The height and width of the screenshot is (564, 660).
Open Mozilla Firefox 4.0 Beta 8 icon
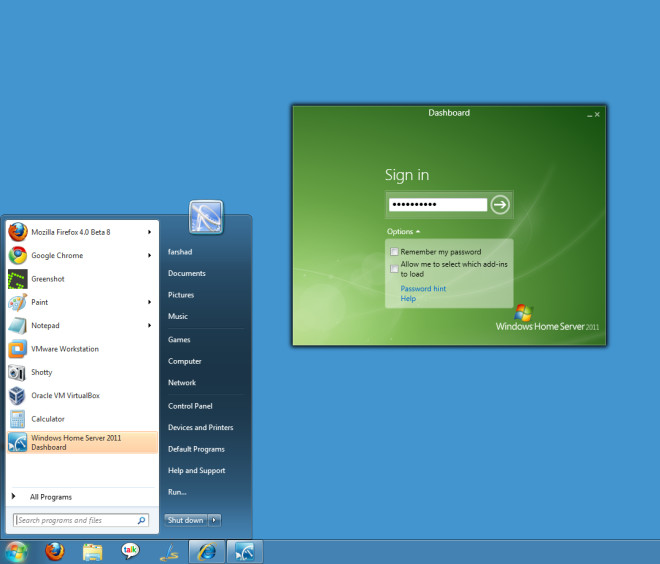pos(18,232)
